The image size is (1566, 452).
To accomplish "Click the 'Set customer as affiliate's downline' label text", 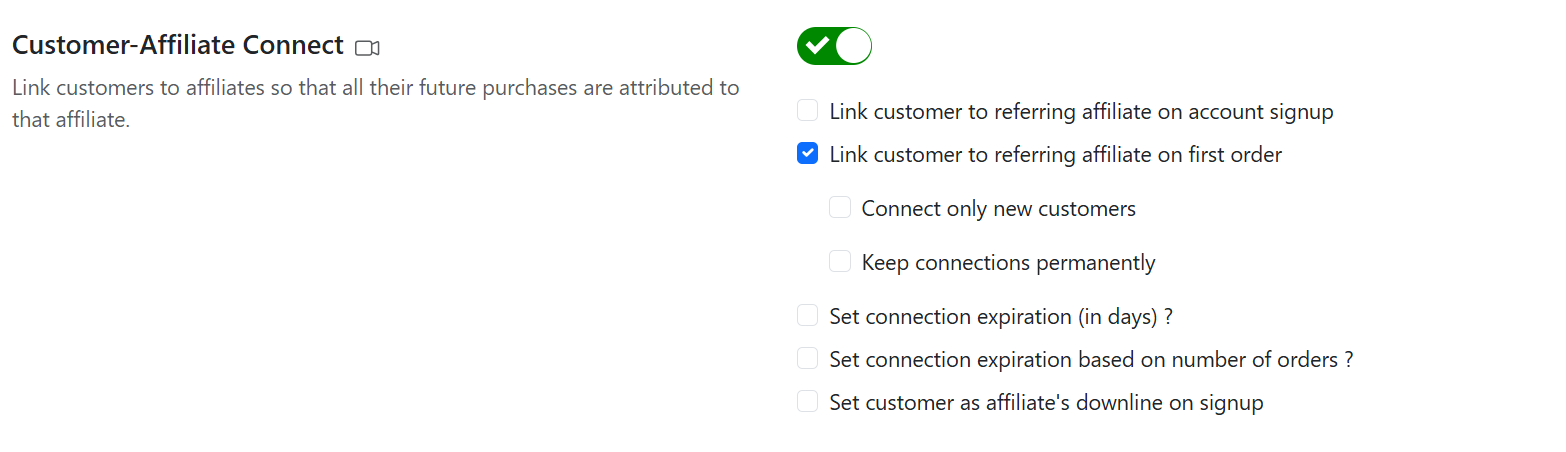I will tap(1046, 403).
